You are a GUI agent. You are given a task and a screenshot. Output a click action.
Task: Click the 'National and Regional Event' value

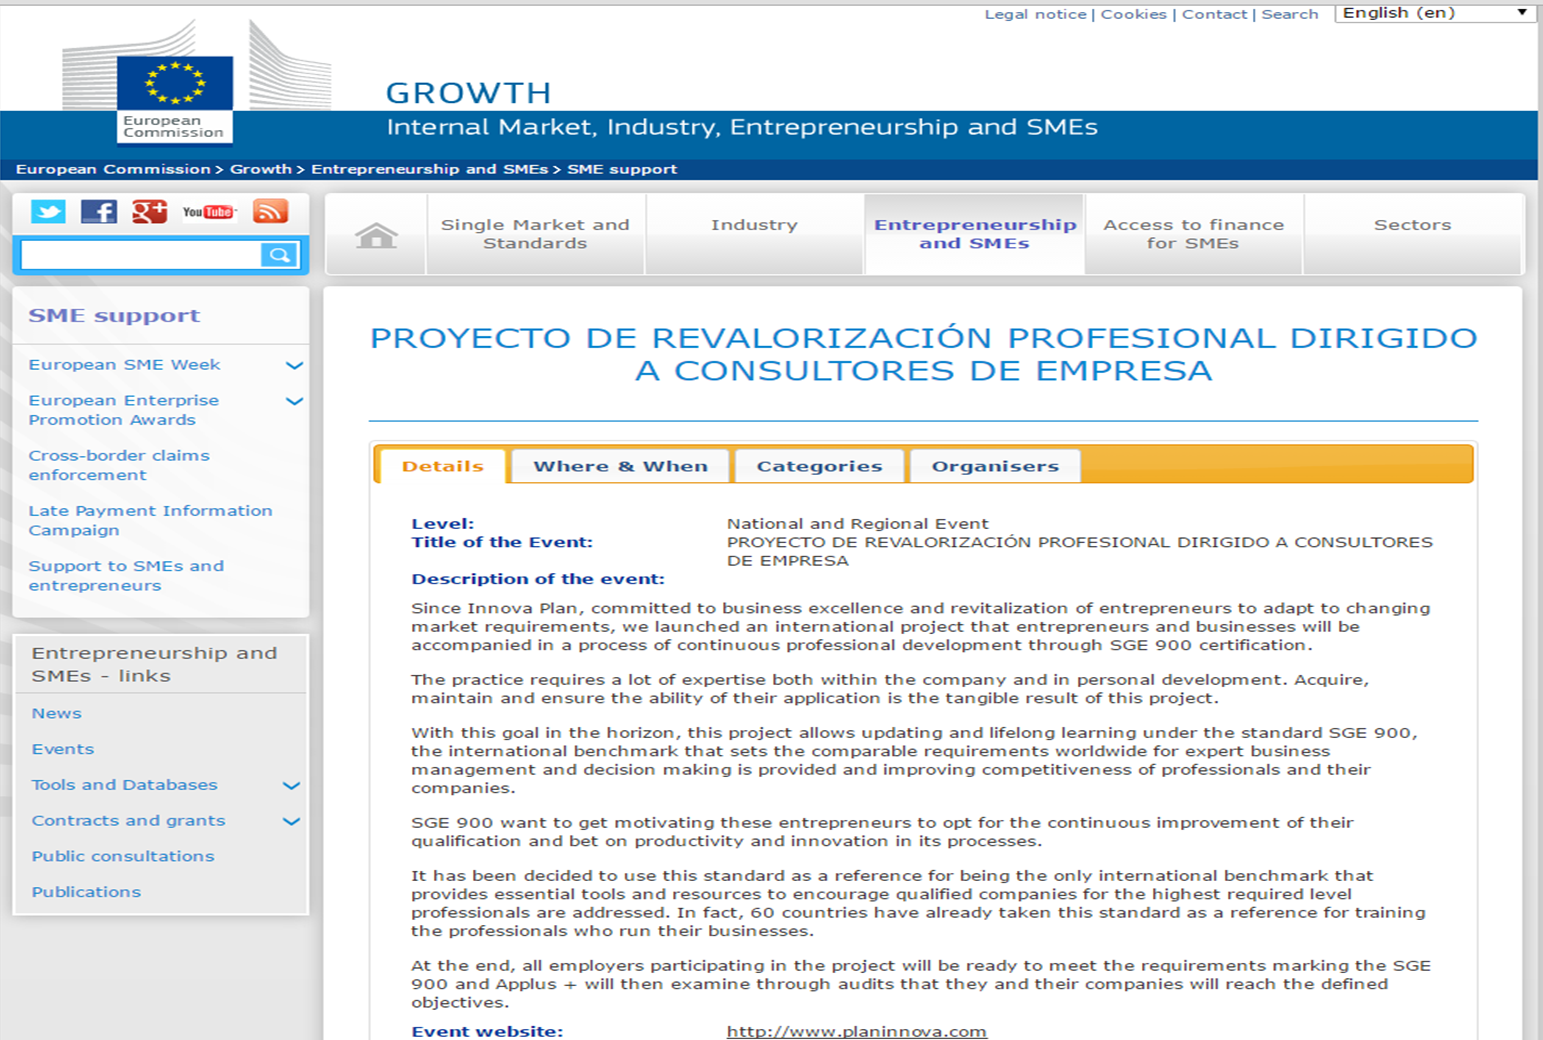coord(857,524)
